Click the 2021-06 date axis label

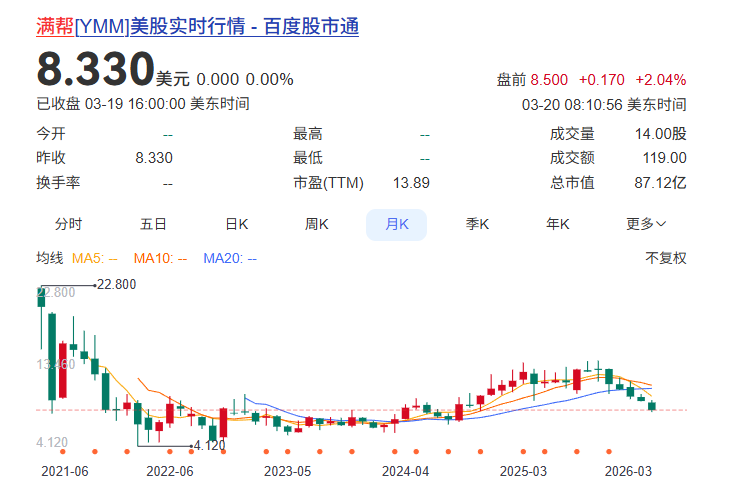[65, 471]
